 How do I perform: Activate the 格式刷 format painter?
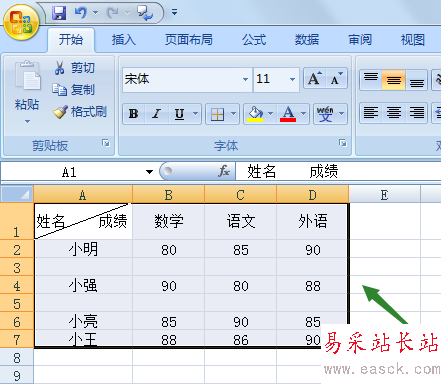[x=80, y=112]
